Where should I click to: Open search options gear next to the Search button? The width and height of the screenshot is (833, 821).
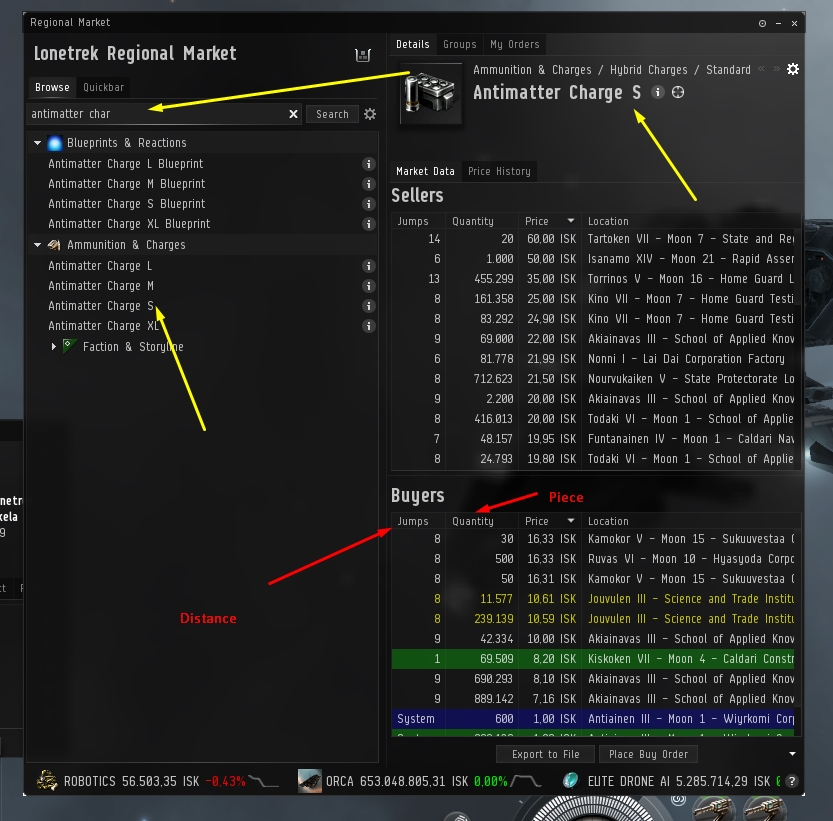click(x=369, y=113)
